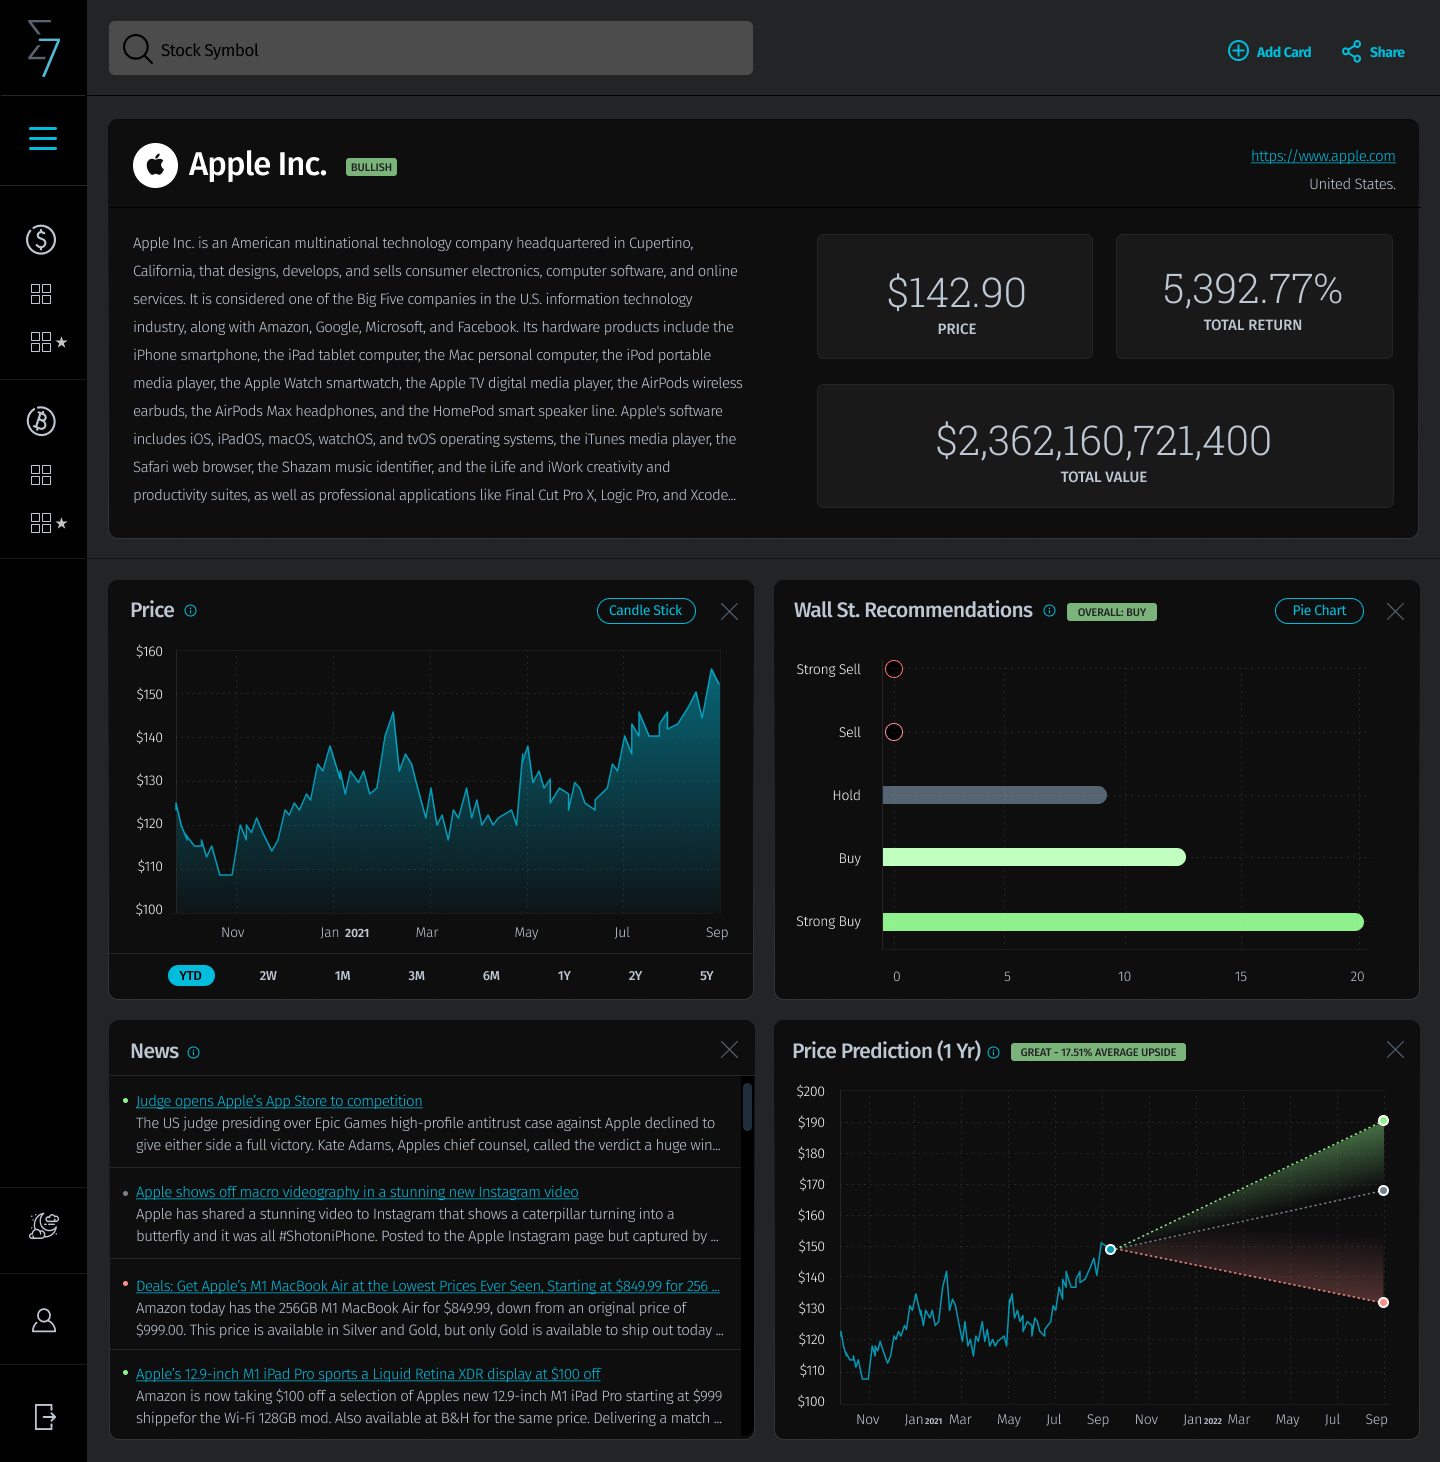Open the crypto favorites grid with star
The image size is (1440, 1462).
49,523
